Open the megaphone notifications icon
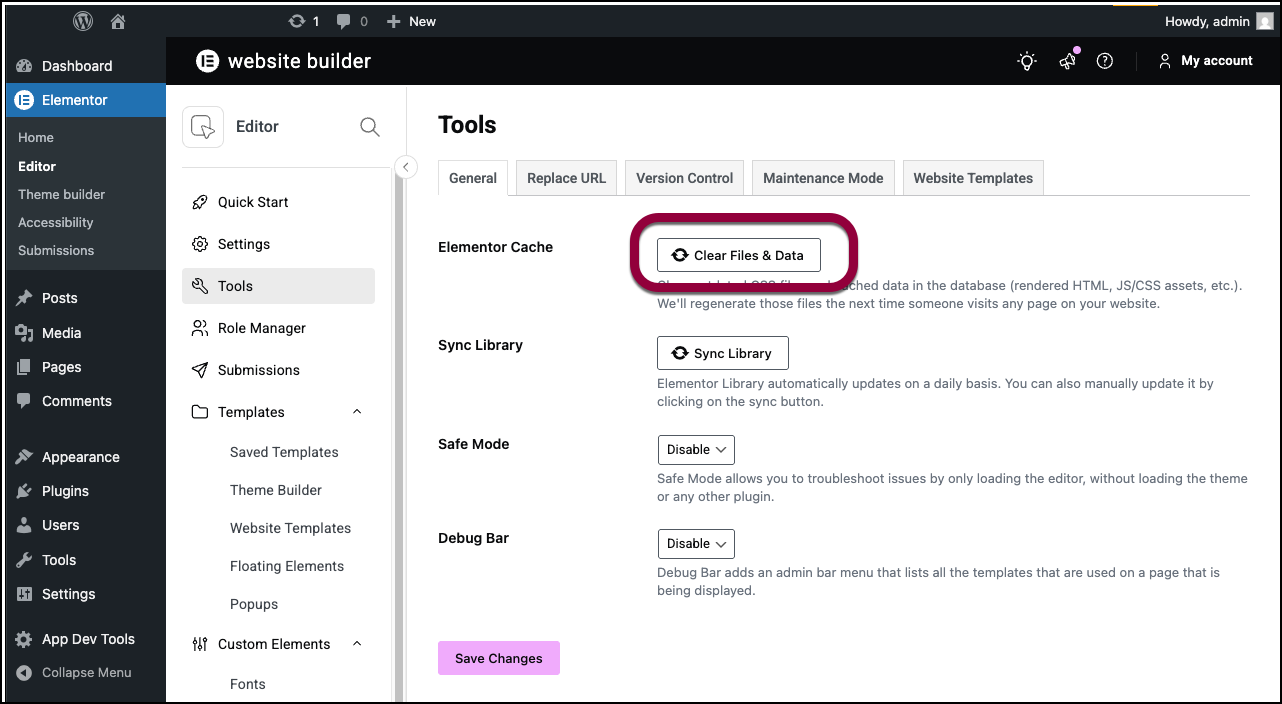 click(1068, 61)
